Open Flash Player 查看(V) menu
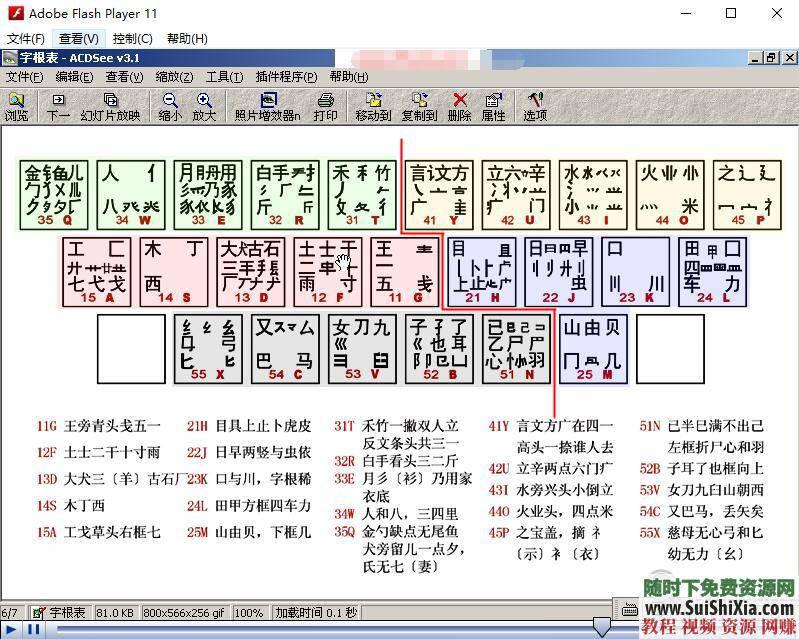Viewport: 799px width, 639px height. 78,39
